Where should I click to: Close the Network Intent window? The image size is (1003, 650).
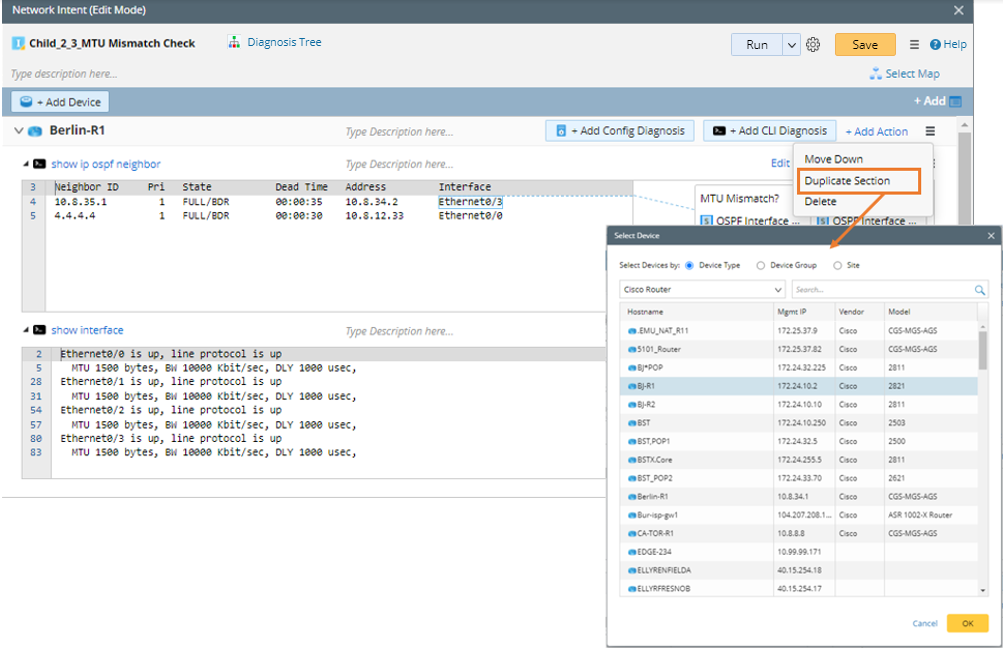pyautogui.click(x=958, y=10)
